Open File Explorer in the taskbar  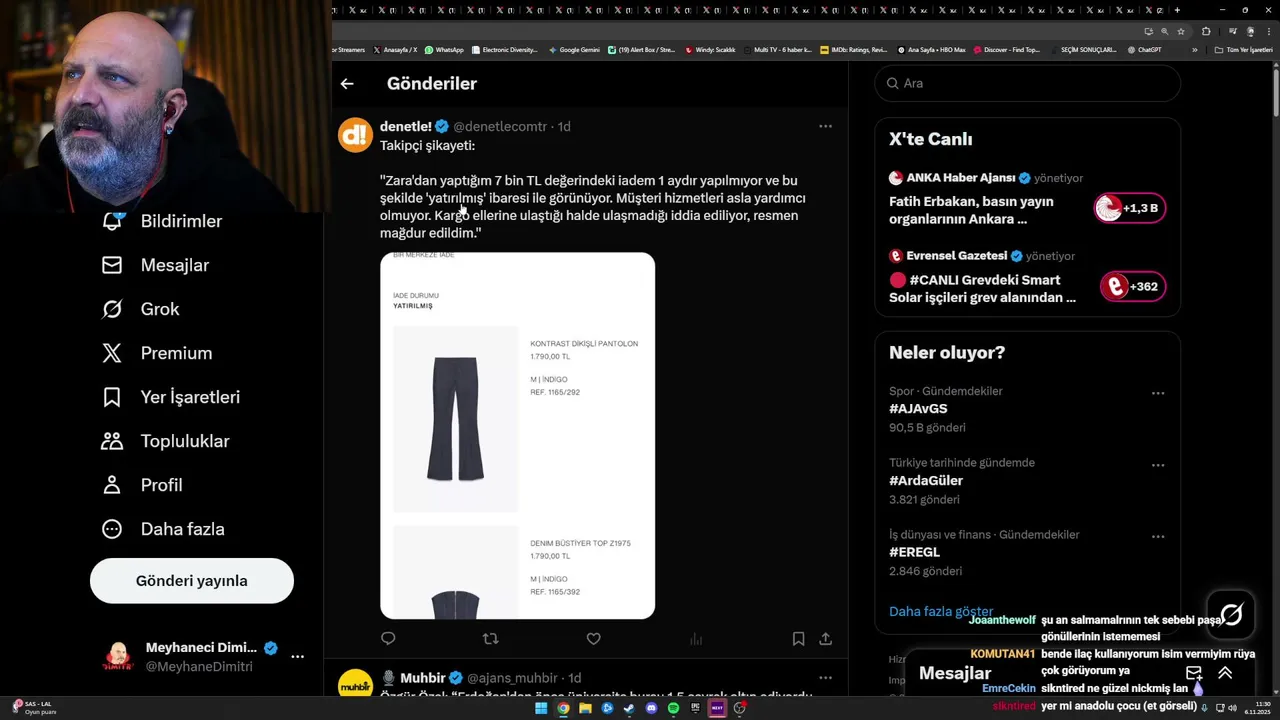point(585,708)
